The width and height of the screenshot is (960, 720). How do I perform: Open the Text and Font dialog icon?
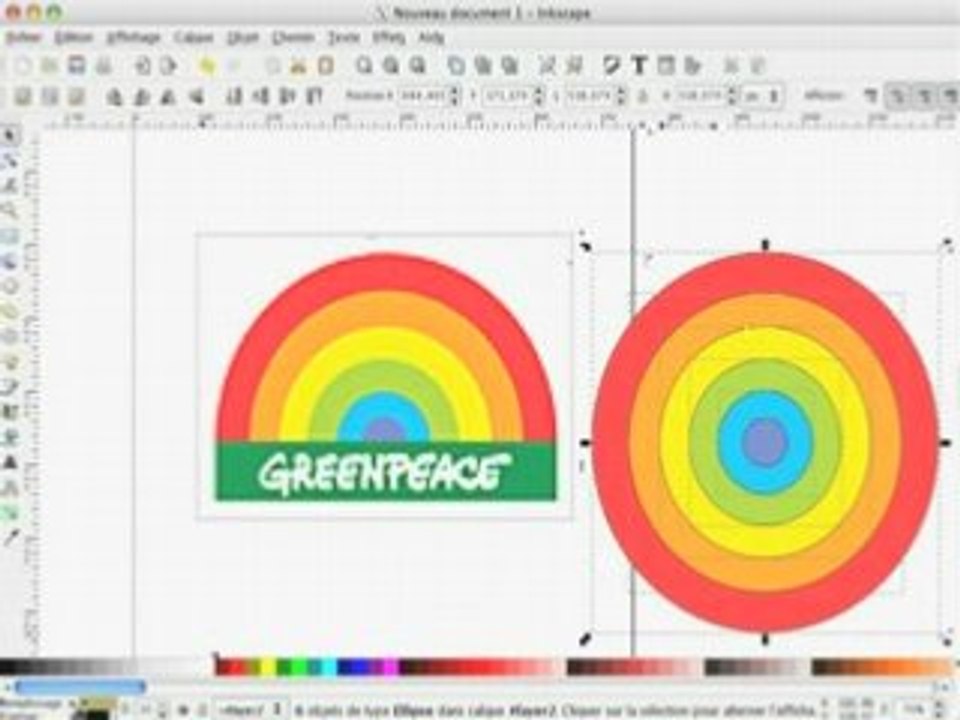pos(639,66)
